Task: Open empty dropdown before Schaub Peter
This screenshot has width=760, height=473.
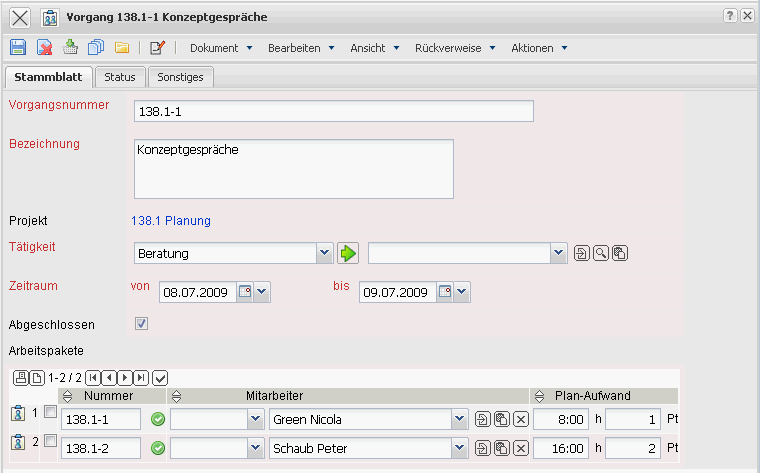Action: click(x=255, y=448)
